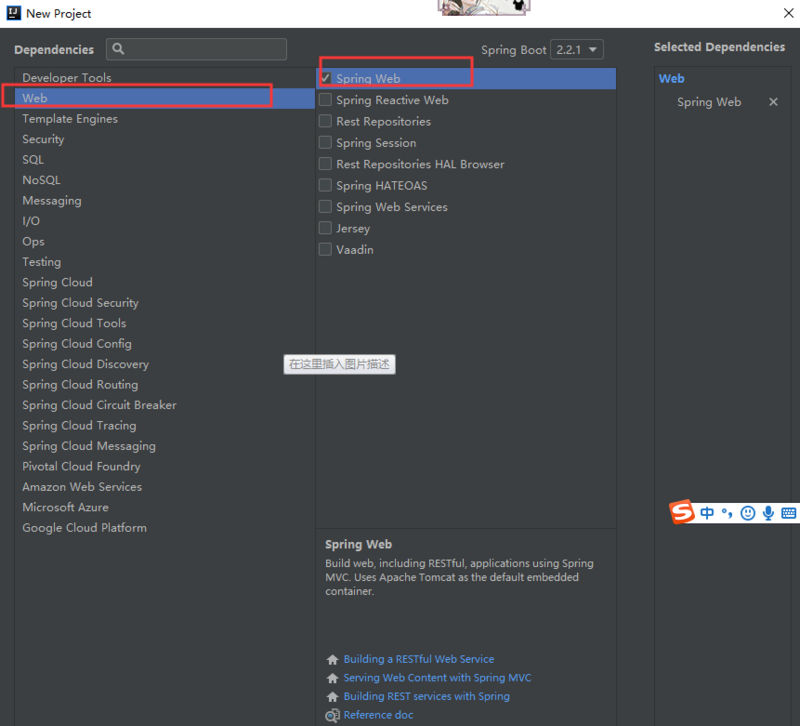Viewport: 800px width, 726px height.
Task: Toggle Chinese input mode icon
Action: pyautogui.click(x=707, y=513)
